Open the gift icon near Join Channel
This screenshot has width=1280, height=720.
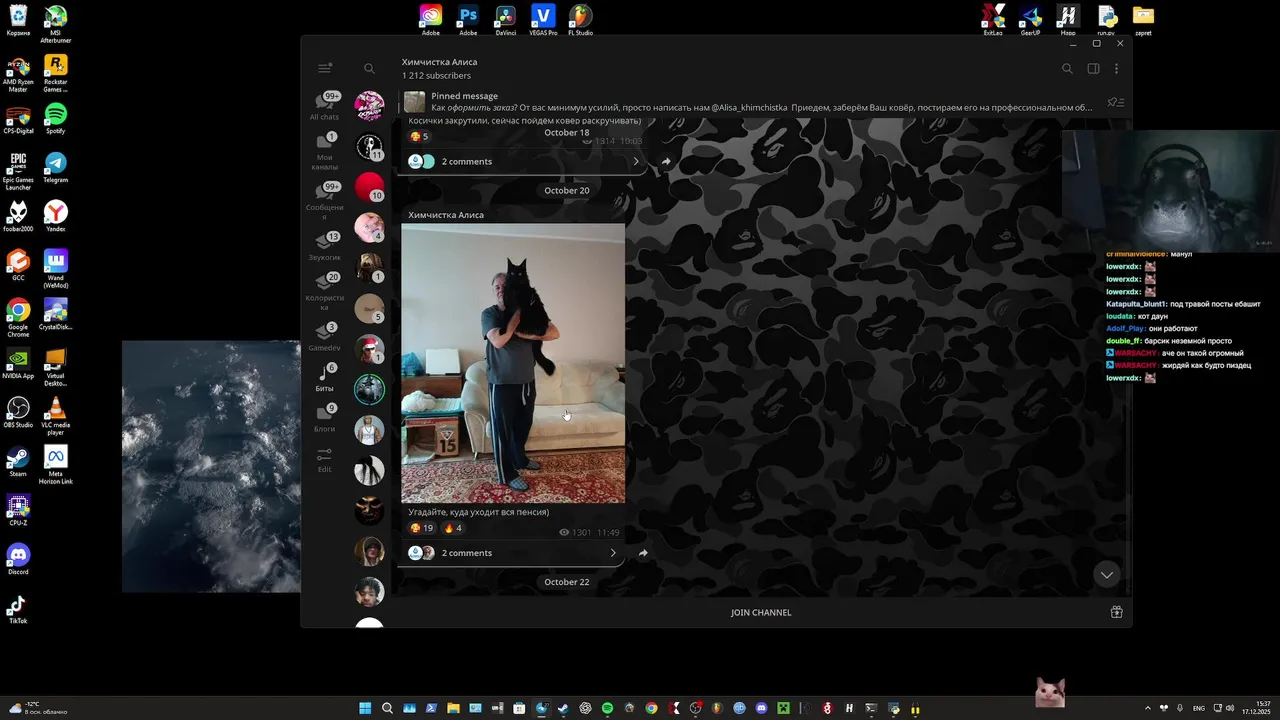[x=1116, y=612]
